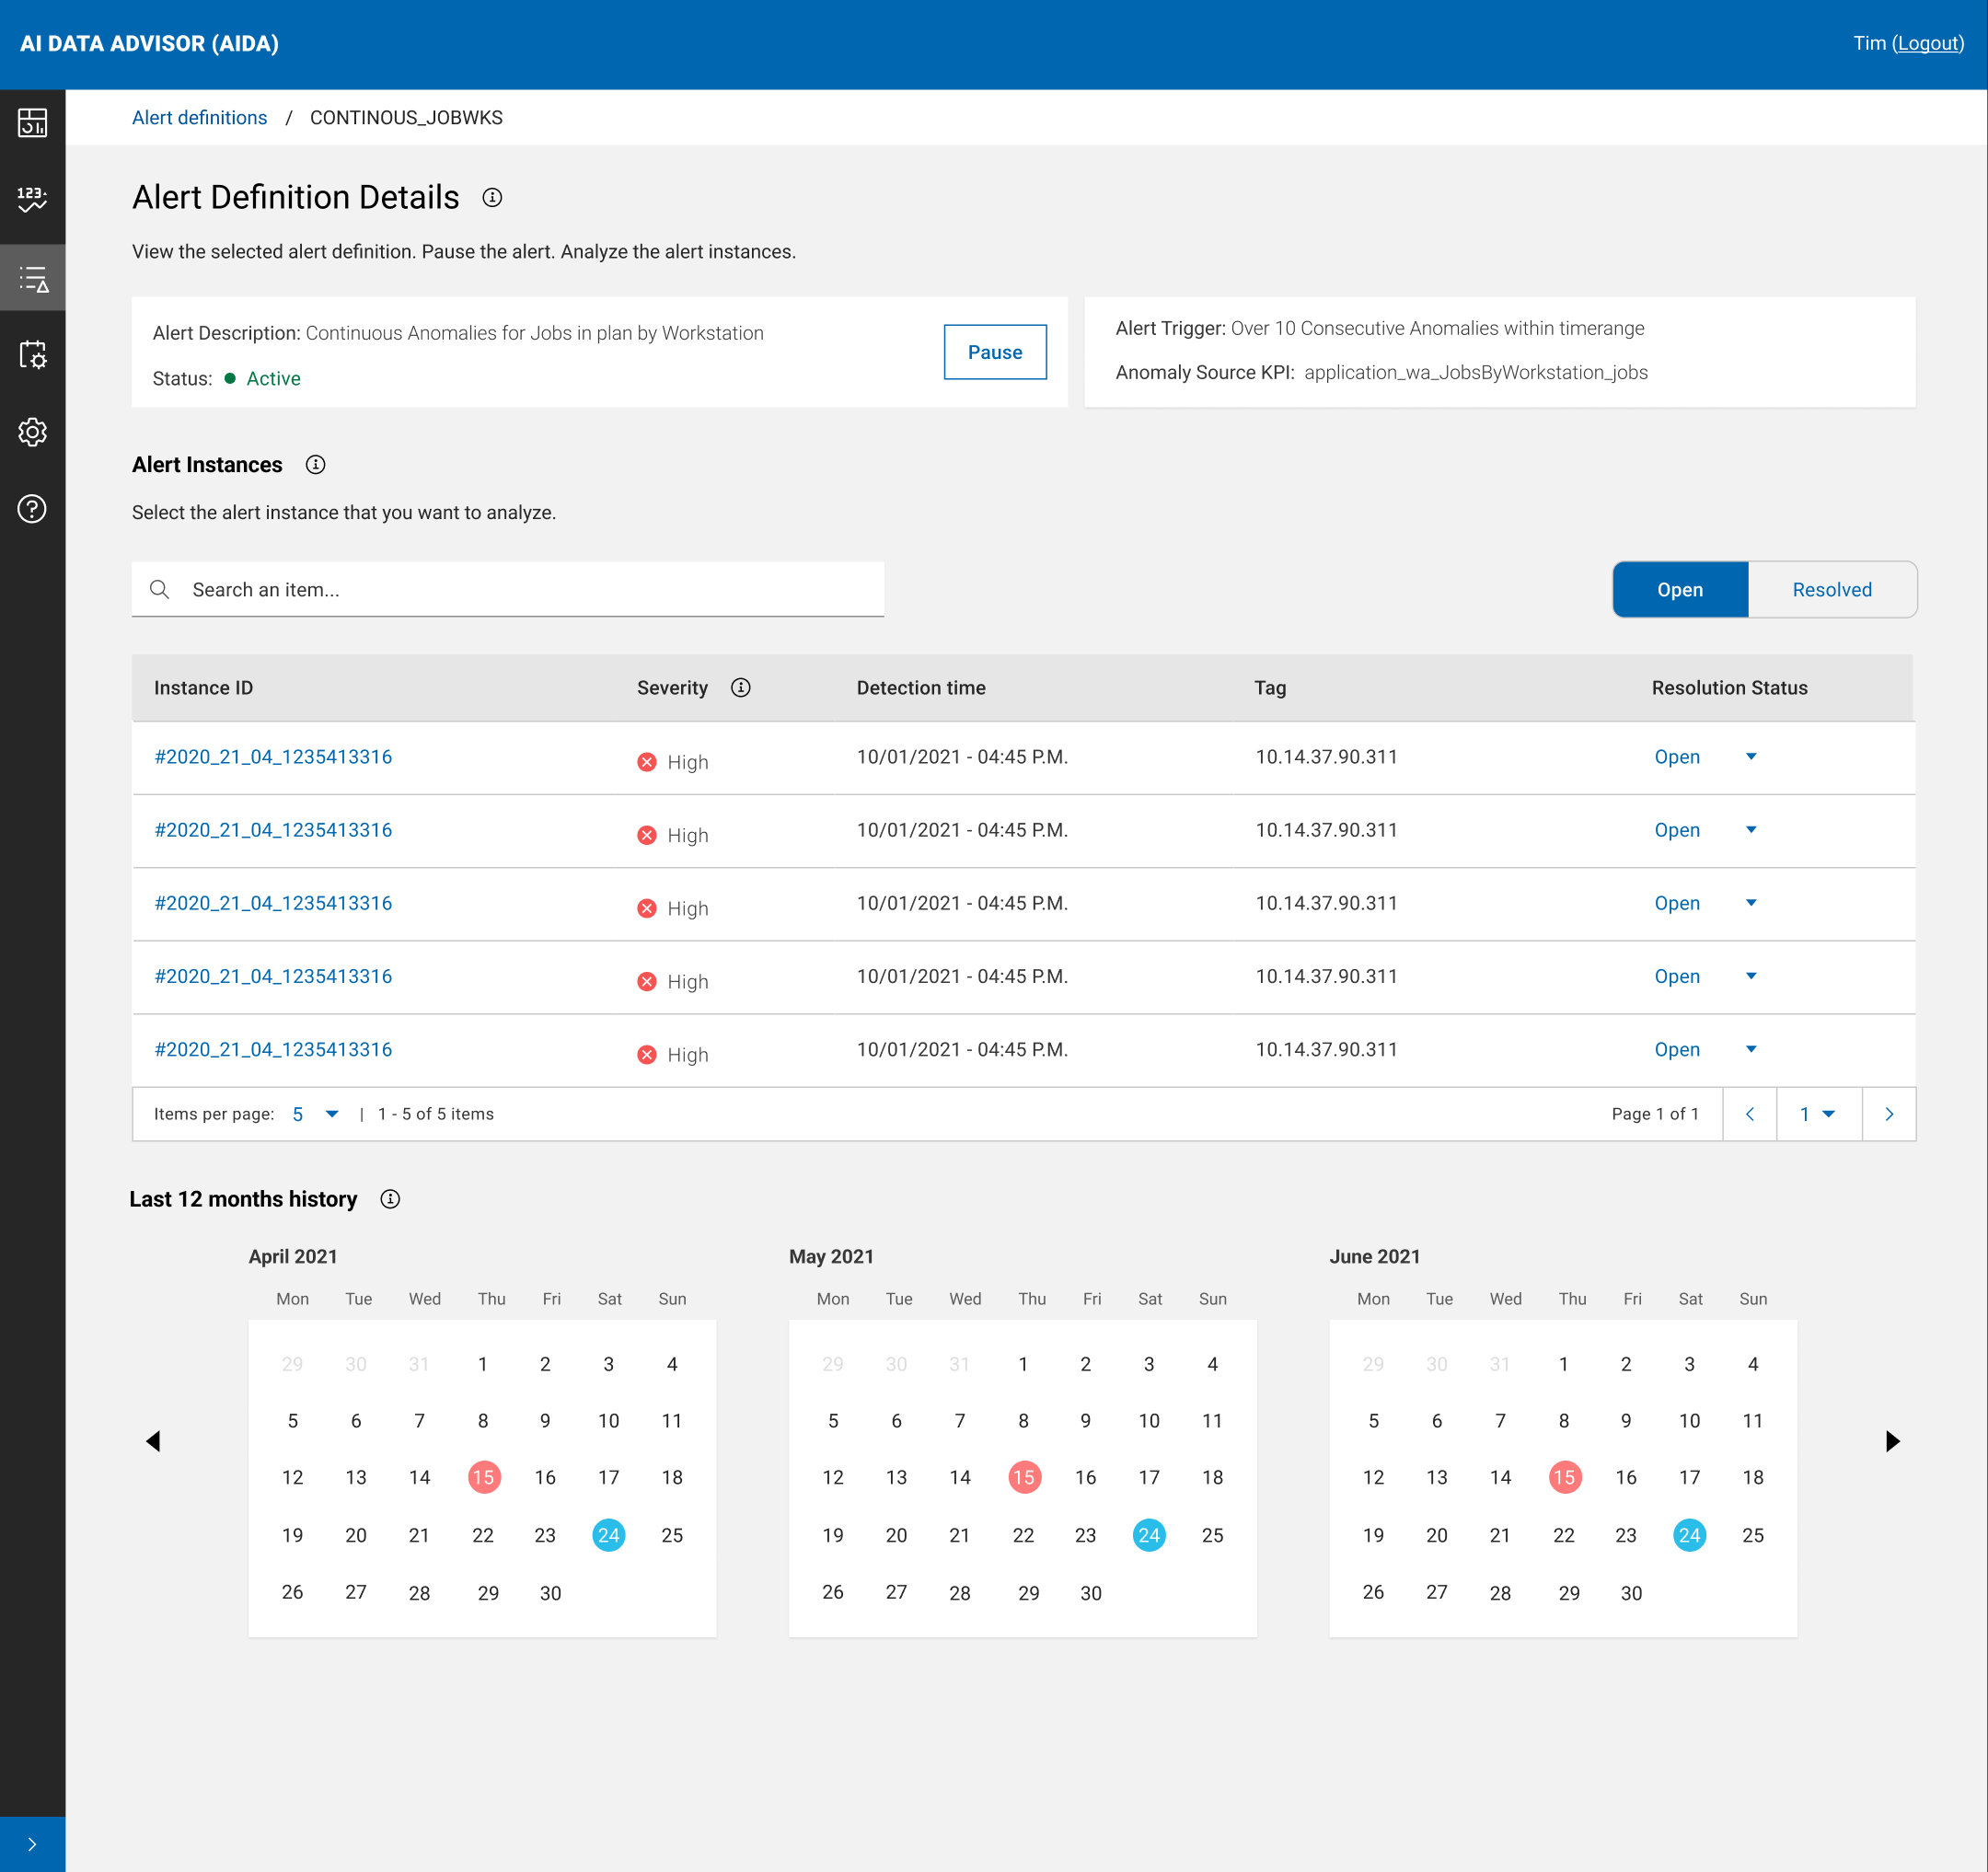Select highlighted day 15 in April 2021

[x=484, y=1477]
